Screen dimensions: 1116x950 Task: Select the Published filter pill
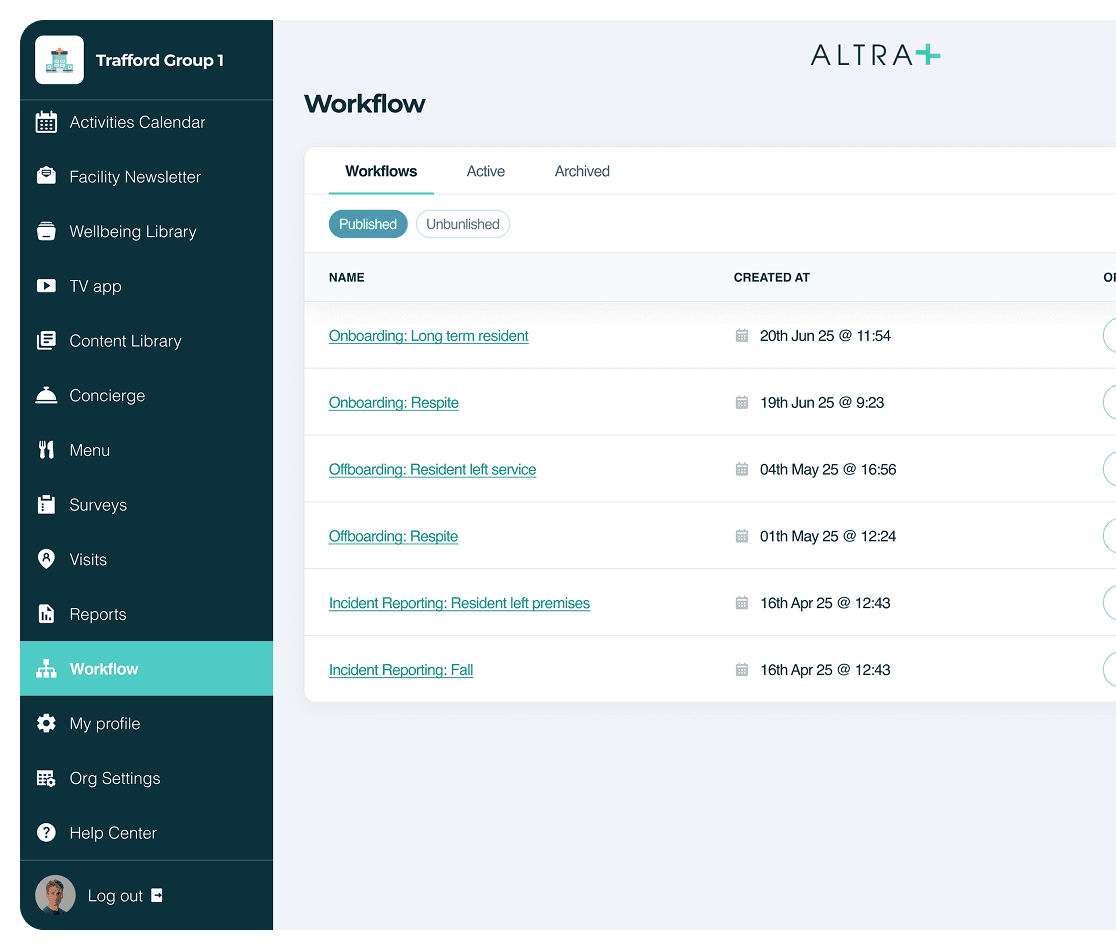coord(368,224)
